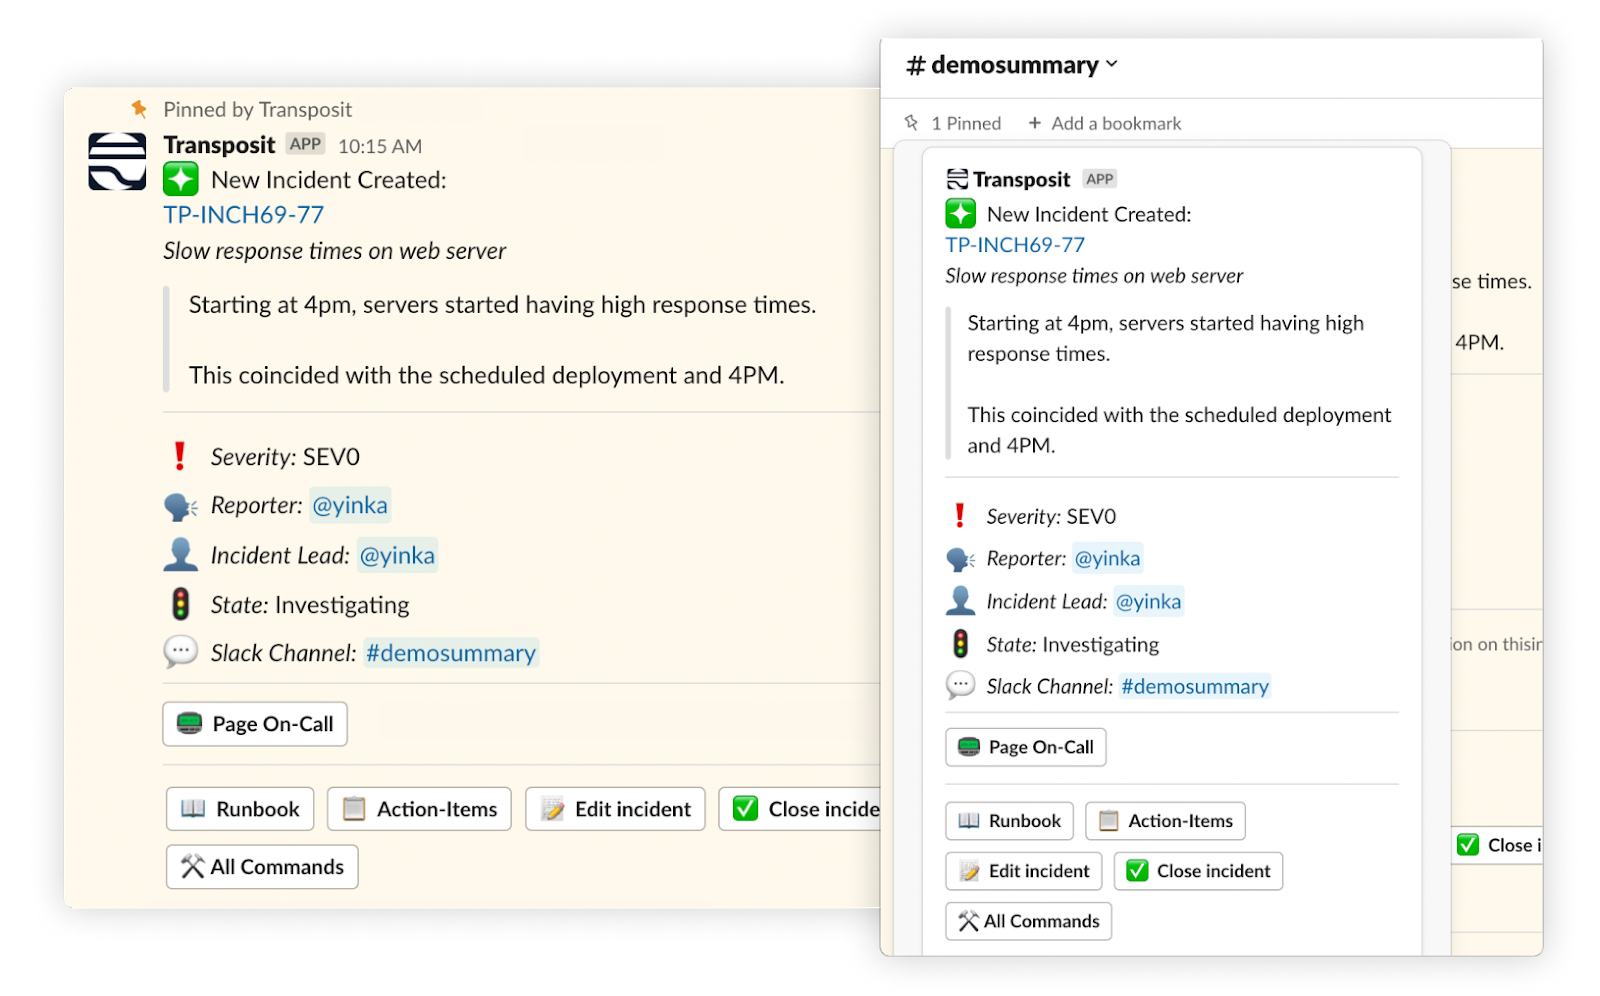Viewport: 1600px width, 996px height.
Task: Click the green sparkle icon in left message
Action: [x=181, y=180]
